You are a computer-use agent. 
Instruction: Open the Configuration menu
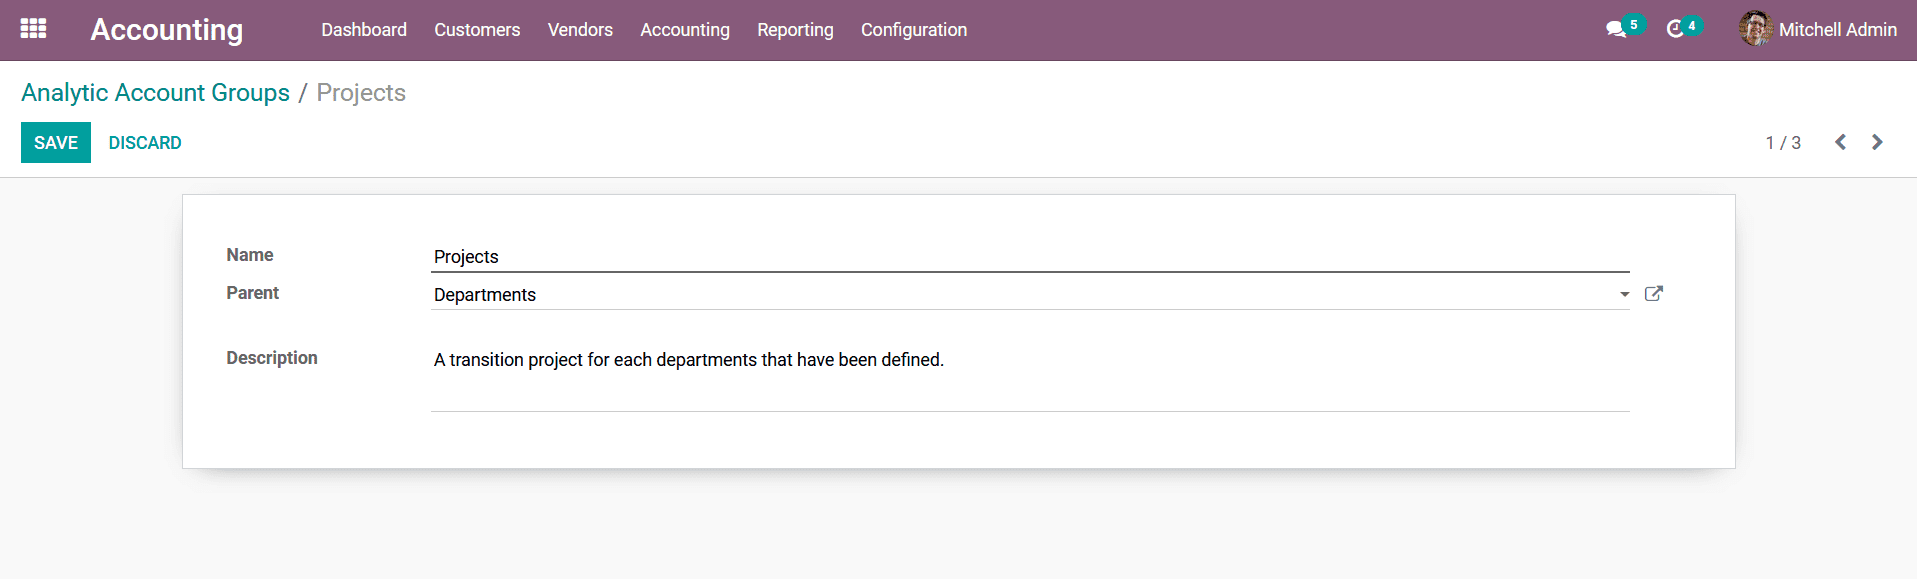coord(914,30)
